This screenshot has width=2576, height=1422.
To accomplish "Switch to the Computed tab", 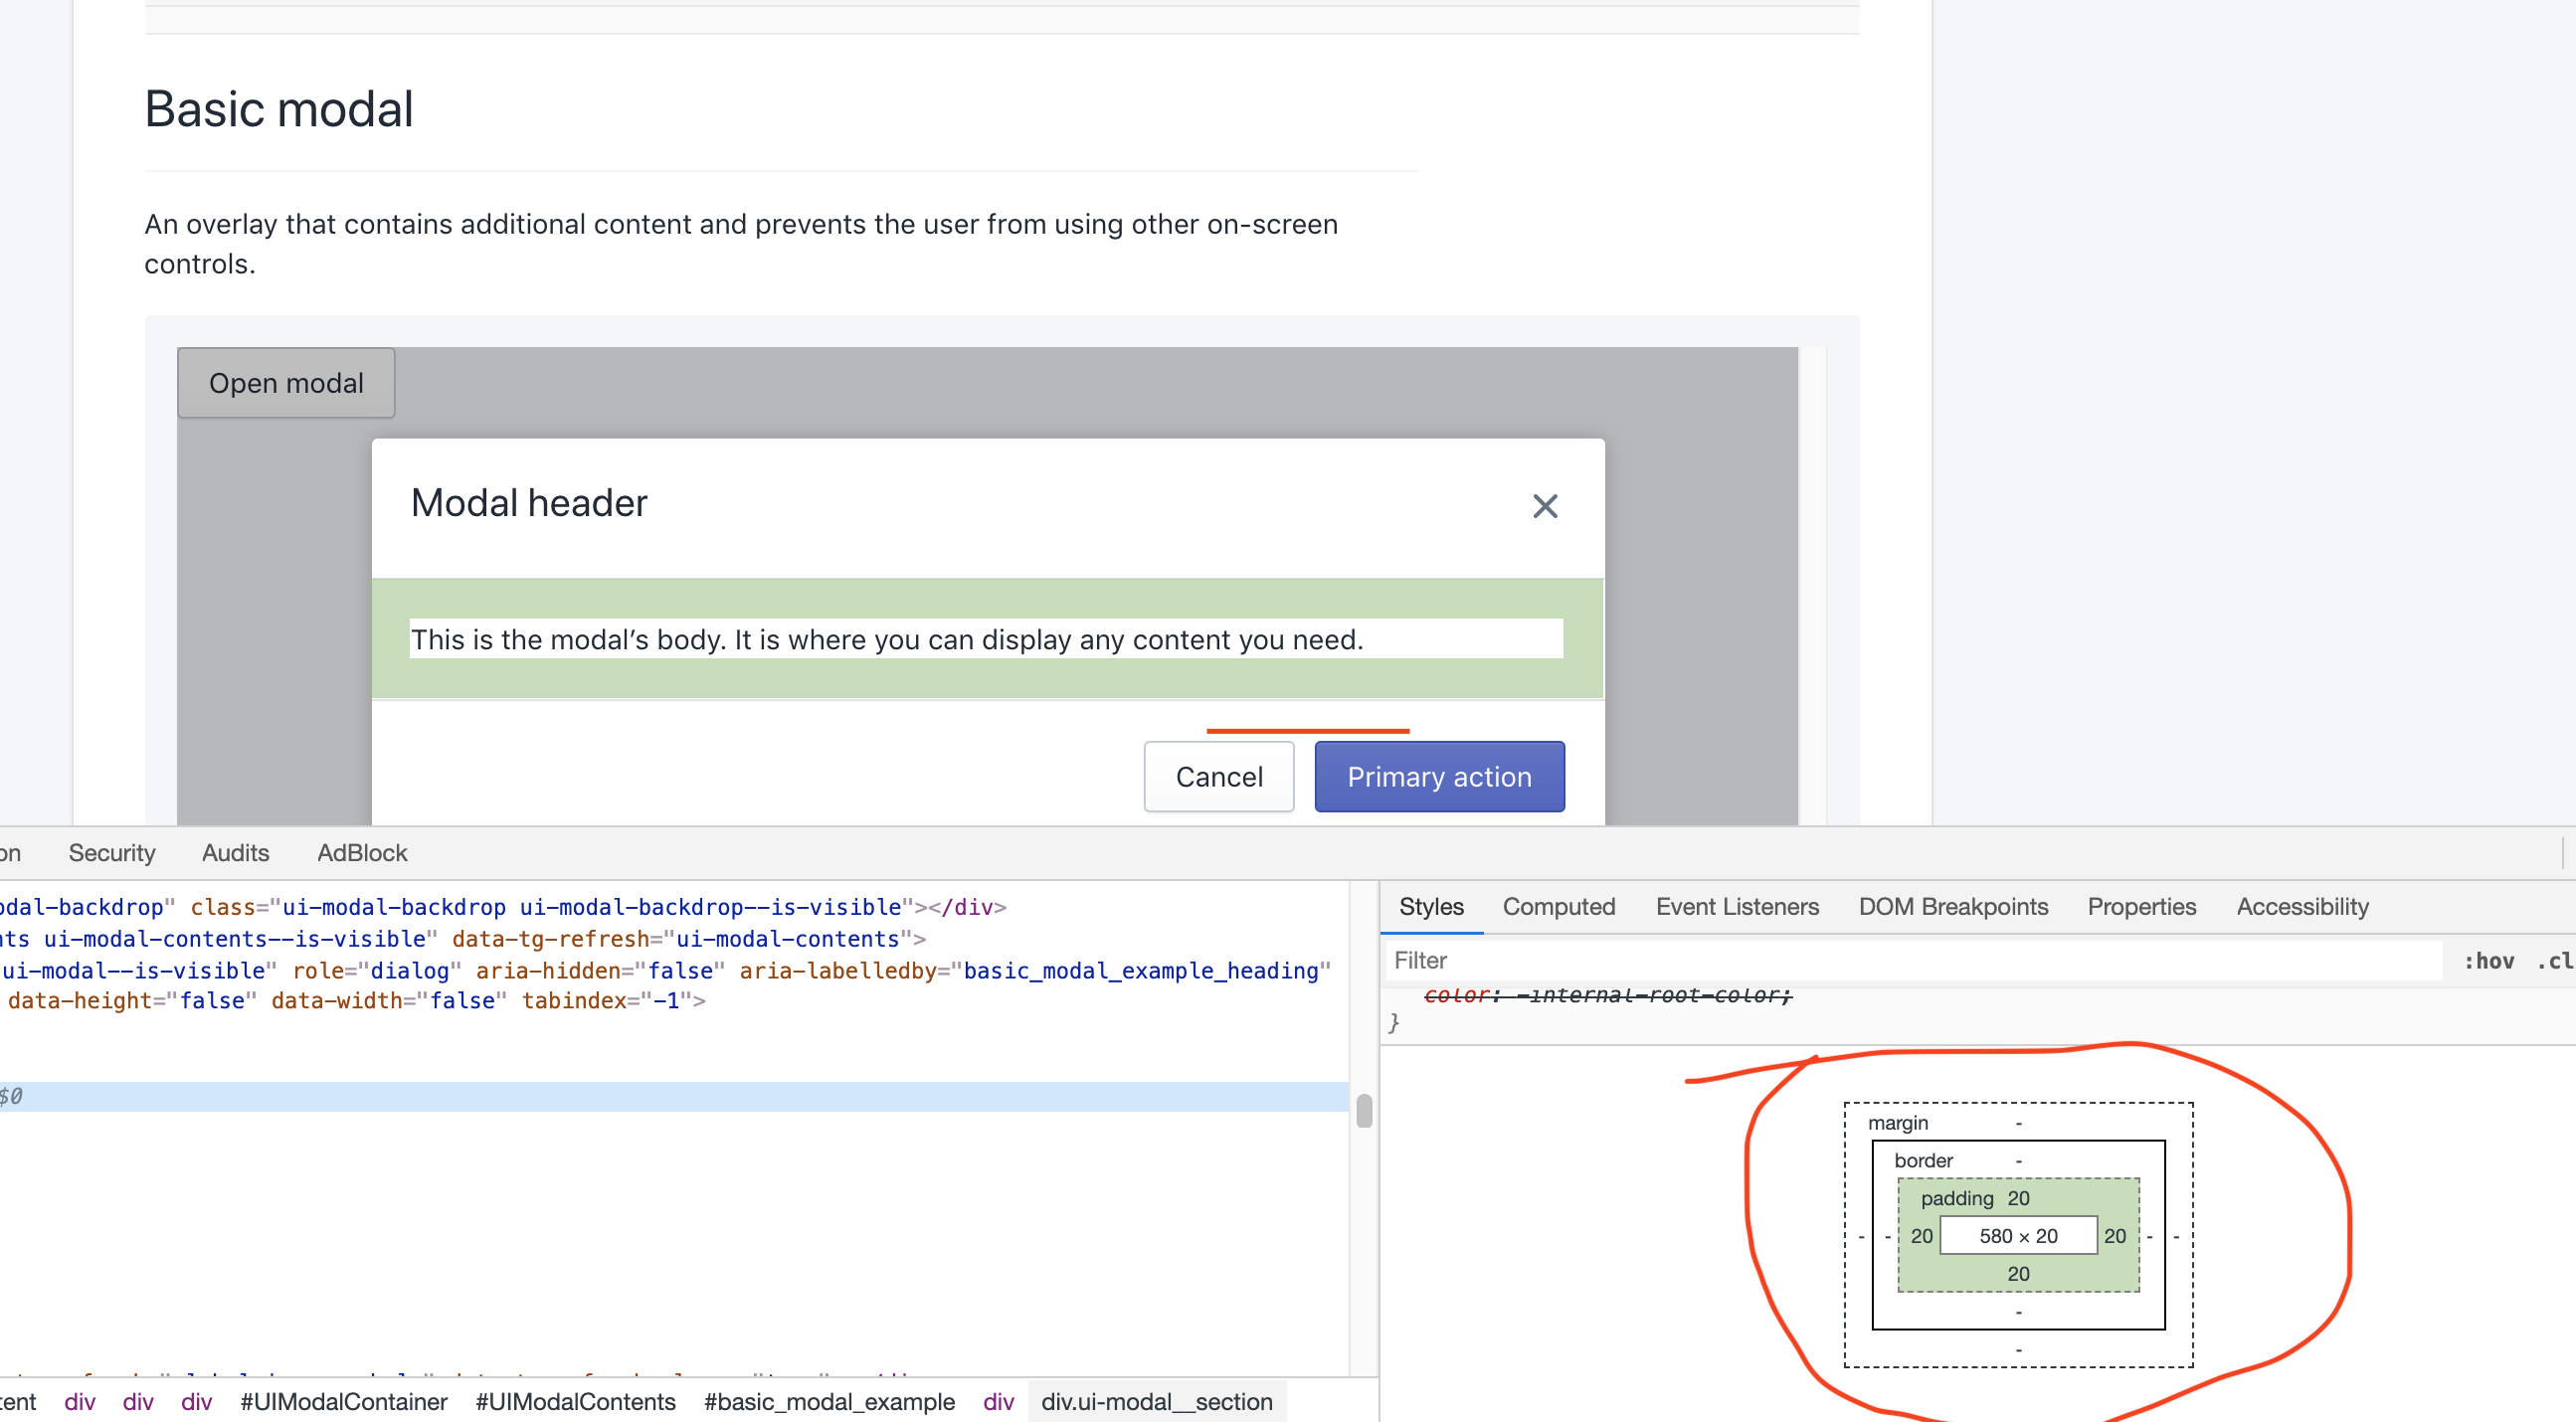I will tap(1558, 906).
